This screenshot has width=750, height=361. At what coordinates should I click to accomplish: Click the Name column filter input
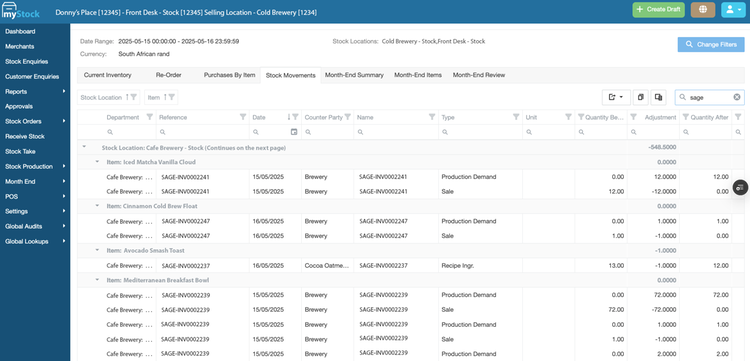[396, 132]
